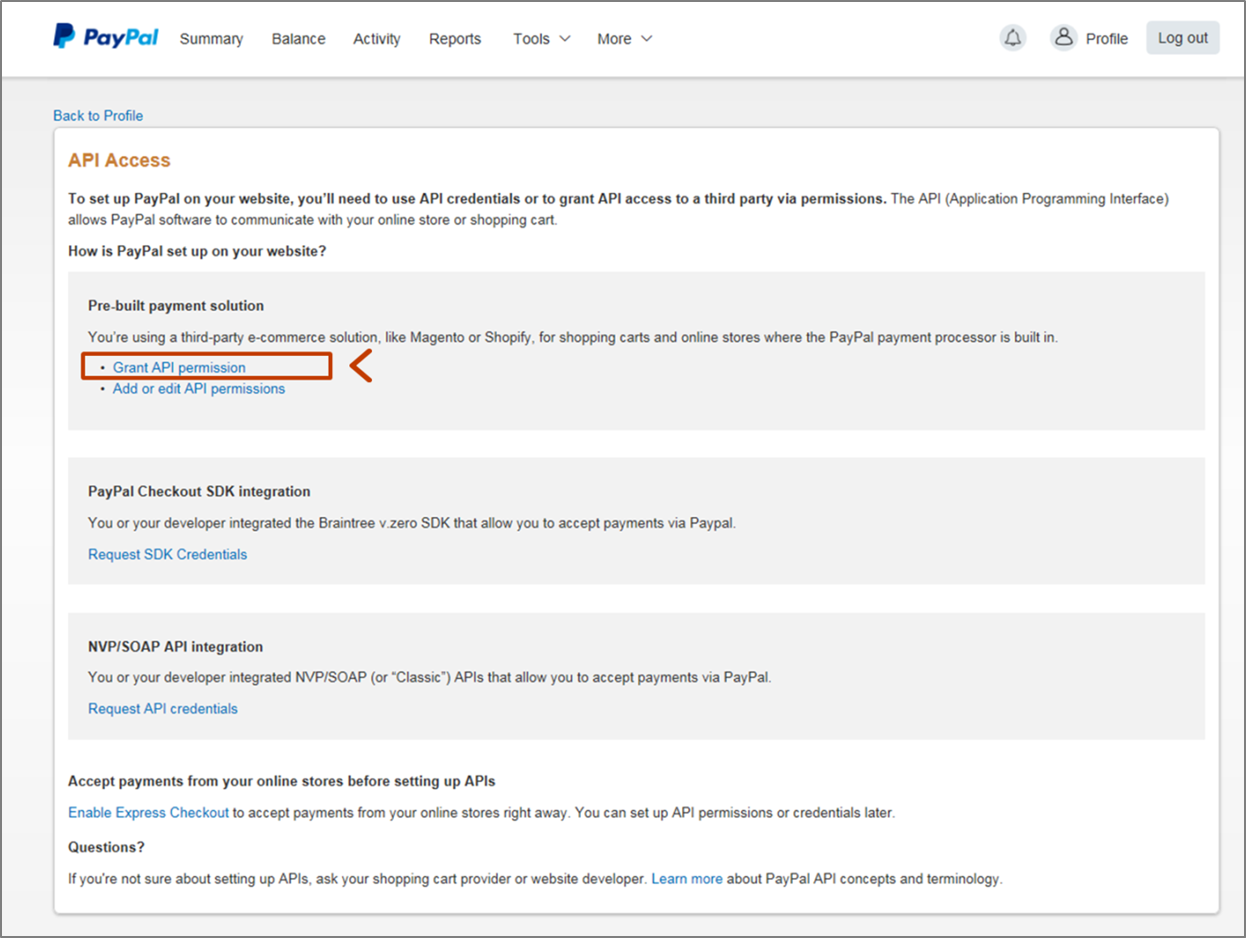The image size is (1246, 938).
Task: Expand the Tools dropdown menu
Action: tap(542, 39)
